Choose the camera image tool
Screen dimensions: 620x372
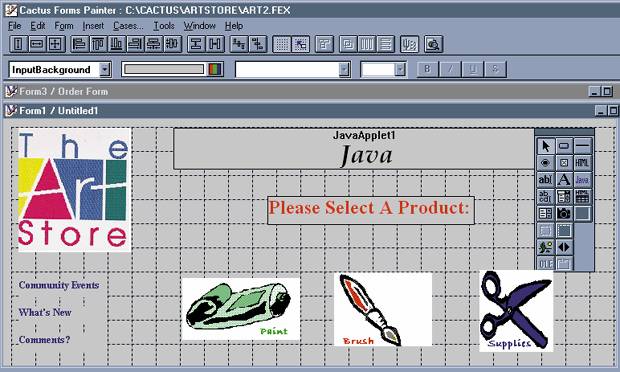click(x=564, y=213)
